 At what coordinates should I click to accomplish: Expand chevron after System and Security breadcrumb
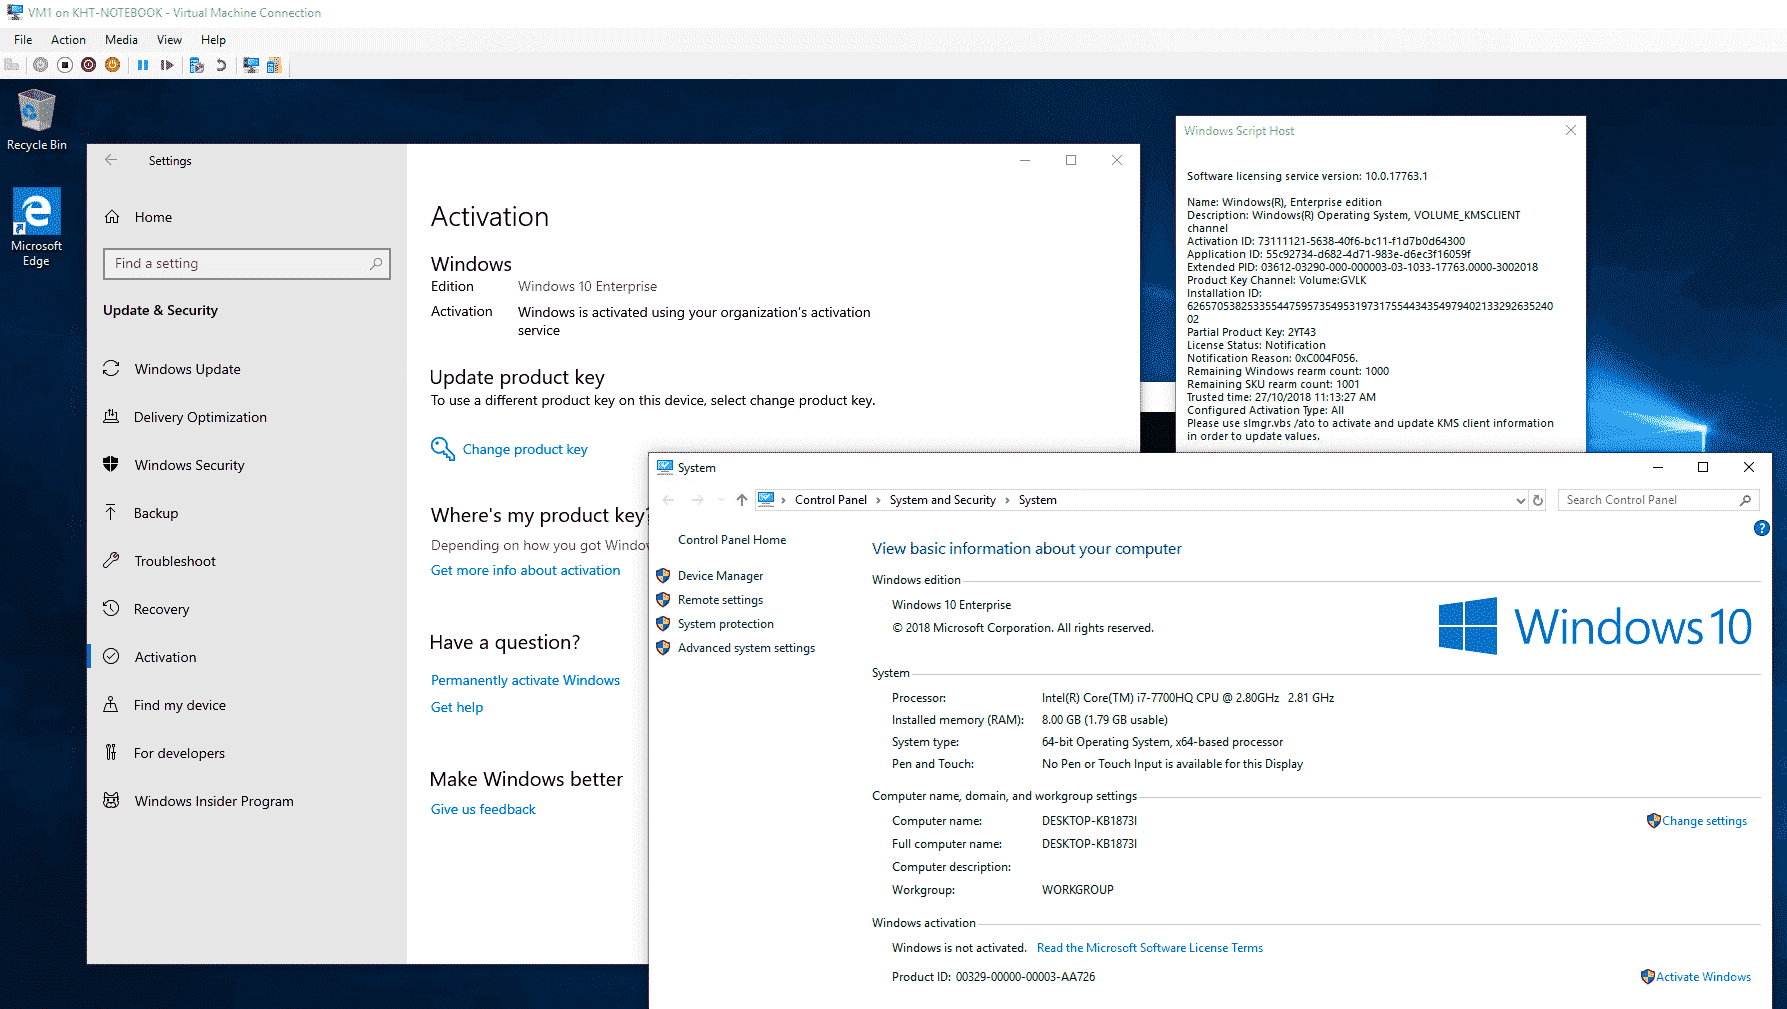(1007, 500)
